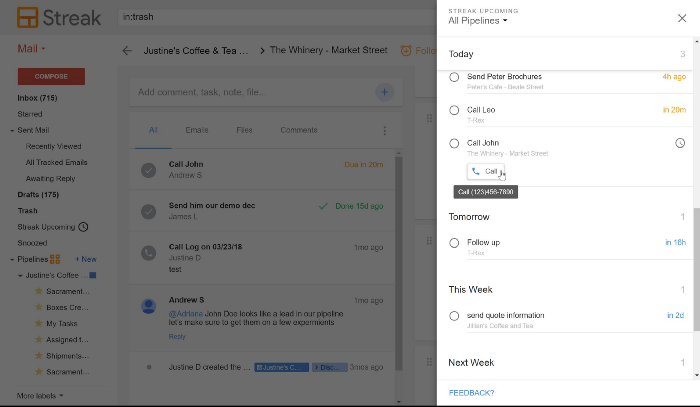
Task: Open the Trash folder
Action: point(27,211)
